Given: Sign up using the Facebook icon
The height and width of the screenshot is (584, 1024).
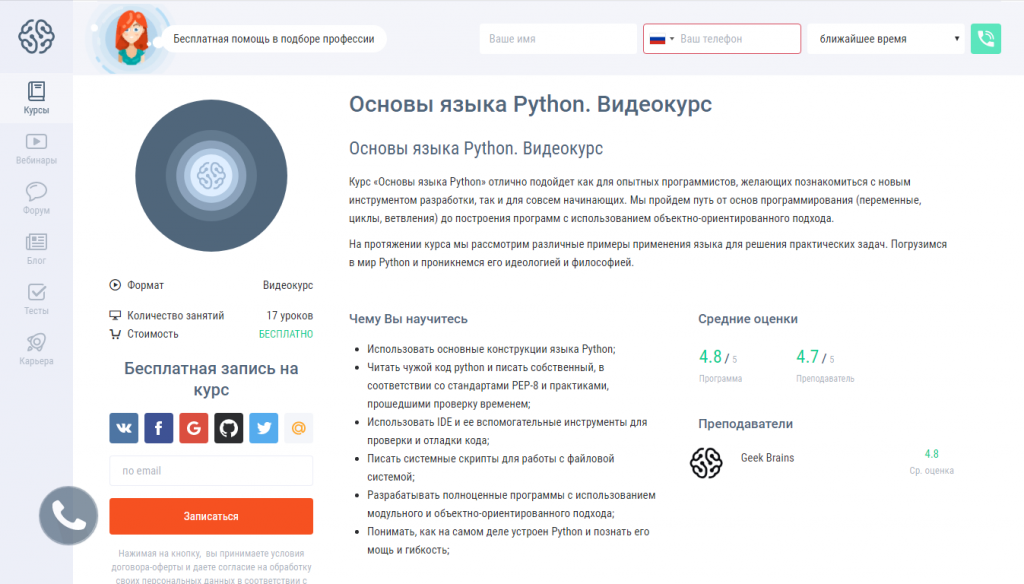Looking at the screenshot, I should (159, 428).
